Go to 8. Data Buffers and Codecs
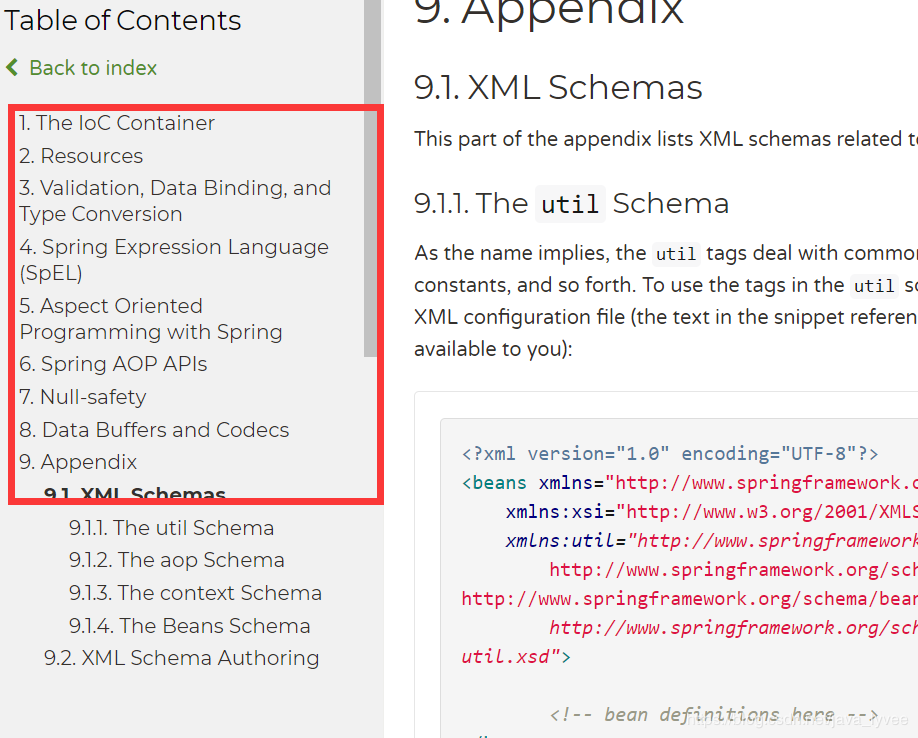918x738 pixels. [154, 430]
